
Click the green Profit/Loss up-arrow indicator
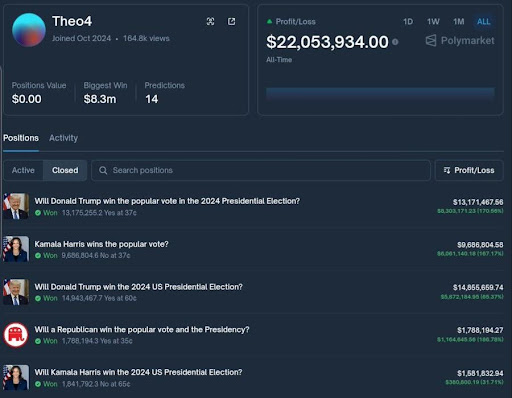269,22
